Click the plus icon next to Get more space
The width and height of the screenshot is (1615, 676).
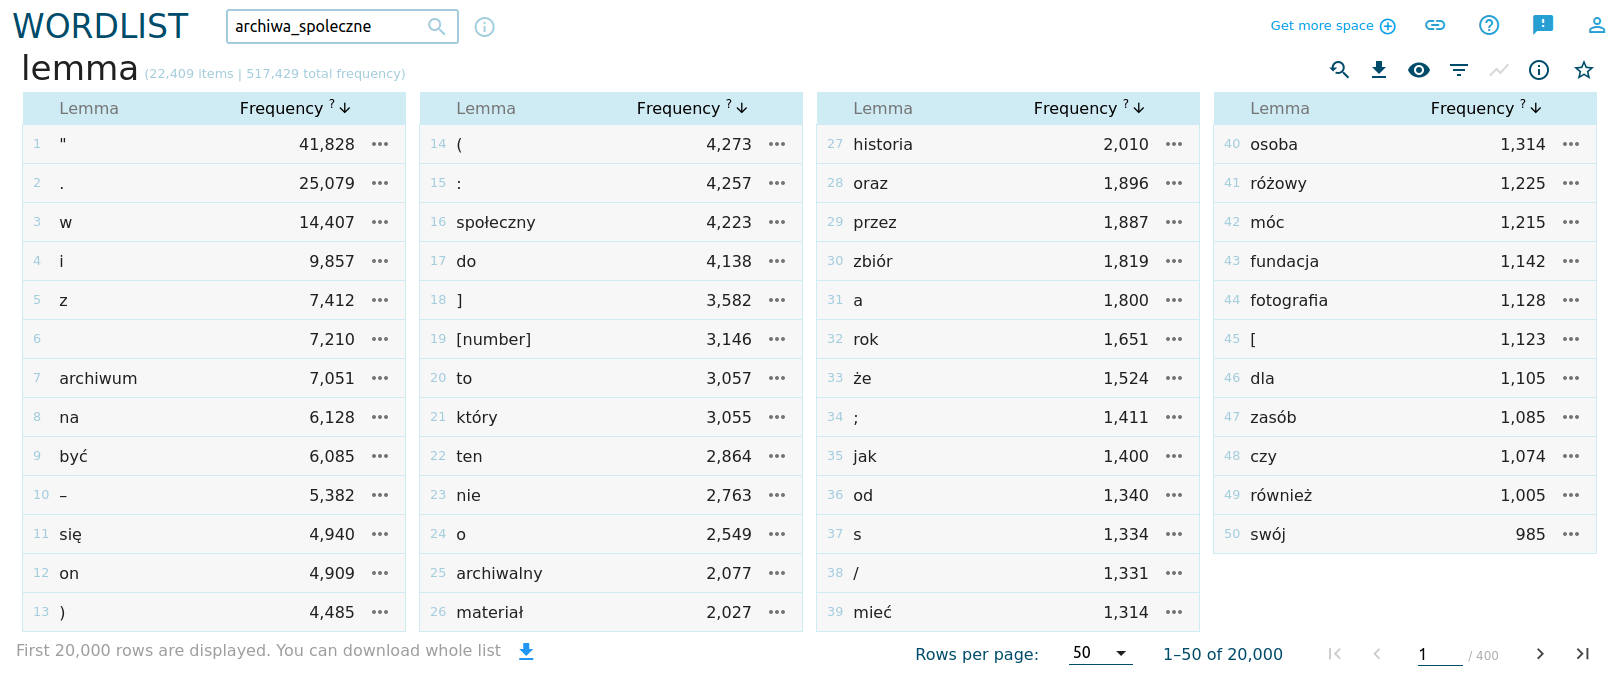coord(1388,26)
